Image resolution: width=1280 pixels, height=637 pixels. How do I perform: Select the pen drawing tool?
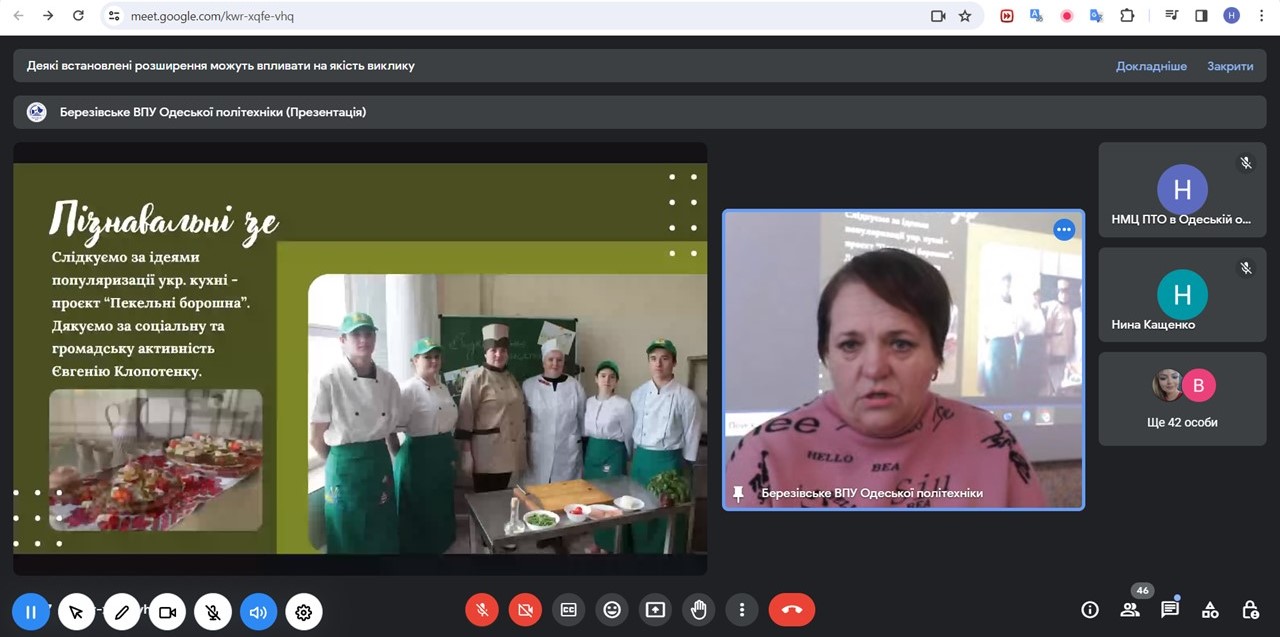122,612
